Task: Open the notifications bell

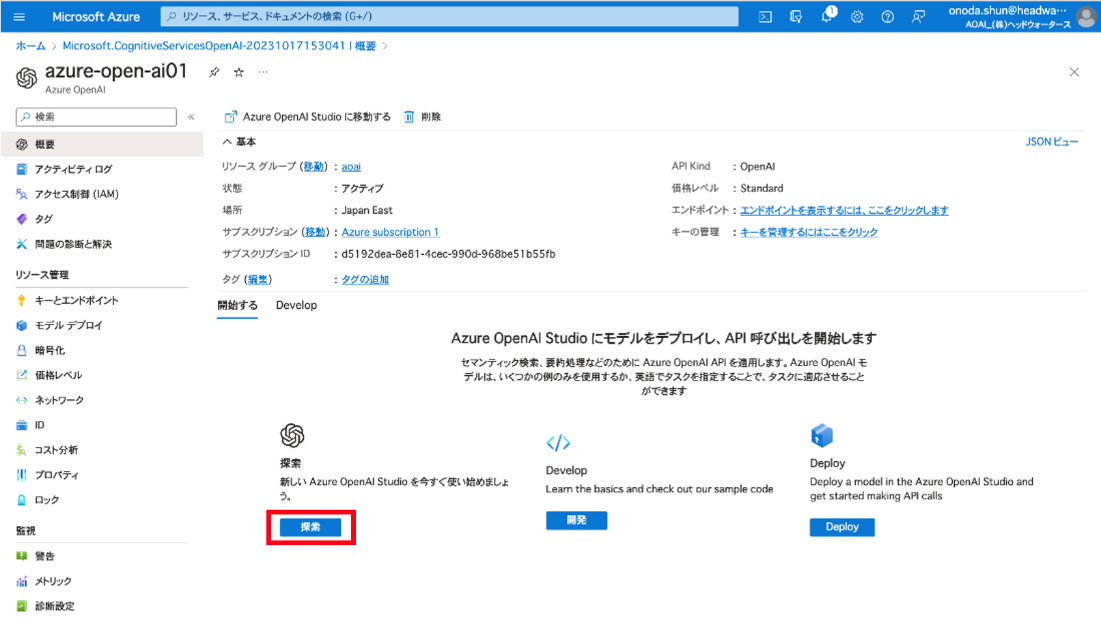Action: (827, 15)
